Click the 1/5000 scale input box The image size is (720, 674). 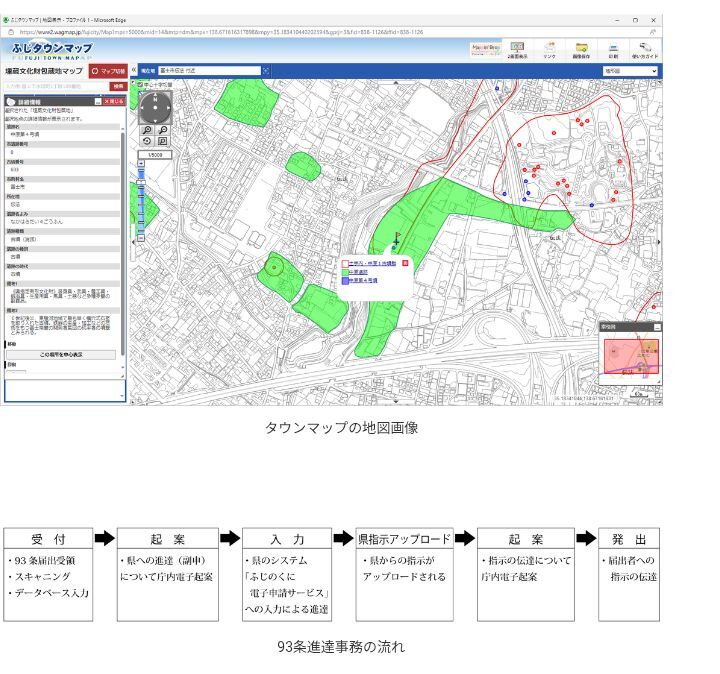(x=155, y=155)
